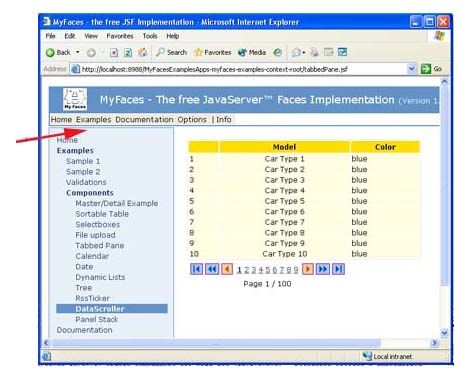Open the Edit menu
The image size is (460, 368).
pyautogui.click(x=70, y=36)
